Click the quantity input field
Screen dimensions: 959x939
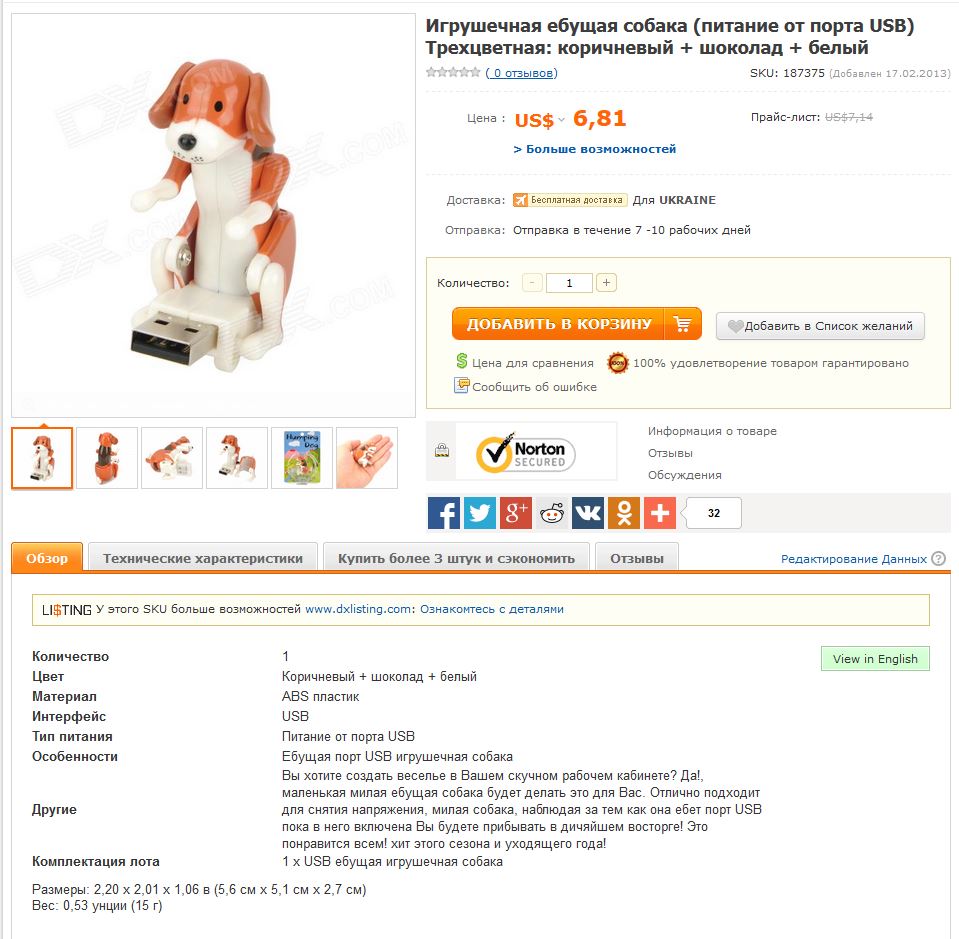(x=569, y=283)
